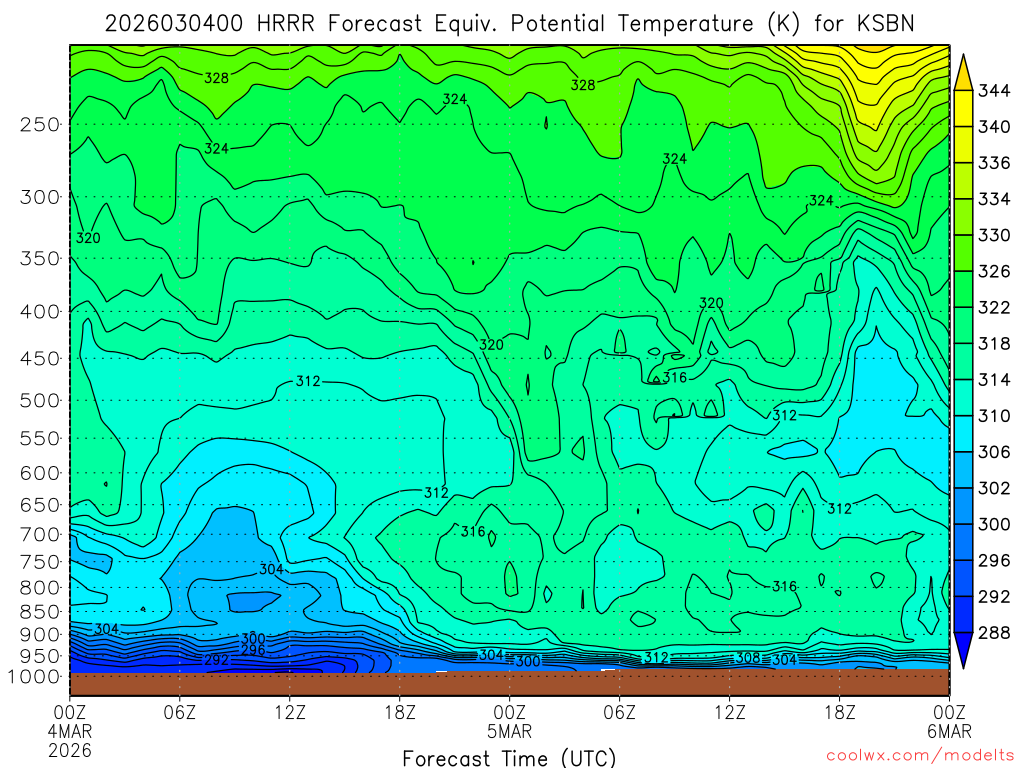Screen dimensions: 1024x768
Task: Click the 850 pressure axis label
Action: pyautogui.click(x=40, y=612)
